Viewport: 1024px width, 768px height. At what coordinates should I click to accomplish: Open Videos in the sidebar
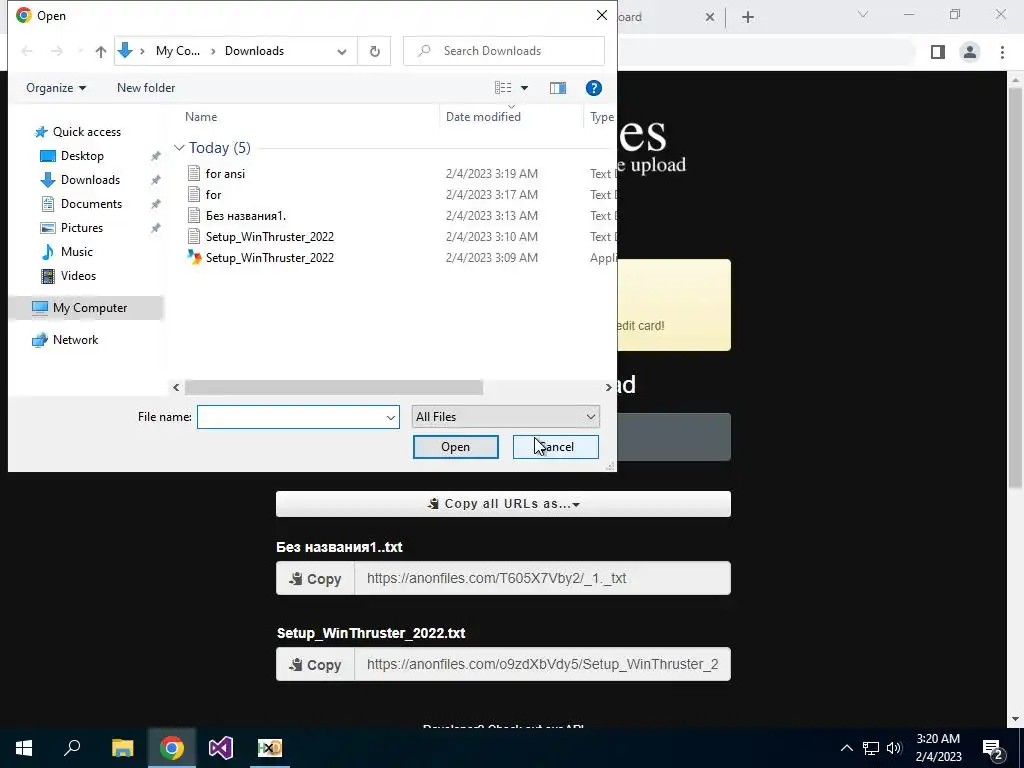(x=78, y=276)
